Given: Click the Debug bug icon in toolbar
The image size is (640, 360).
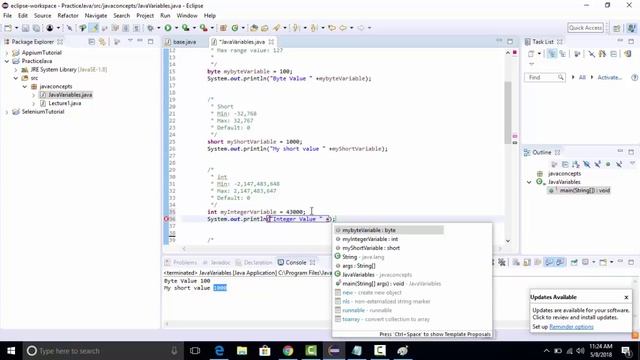Looking at the screenshot, I should coord(150,28).
